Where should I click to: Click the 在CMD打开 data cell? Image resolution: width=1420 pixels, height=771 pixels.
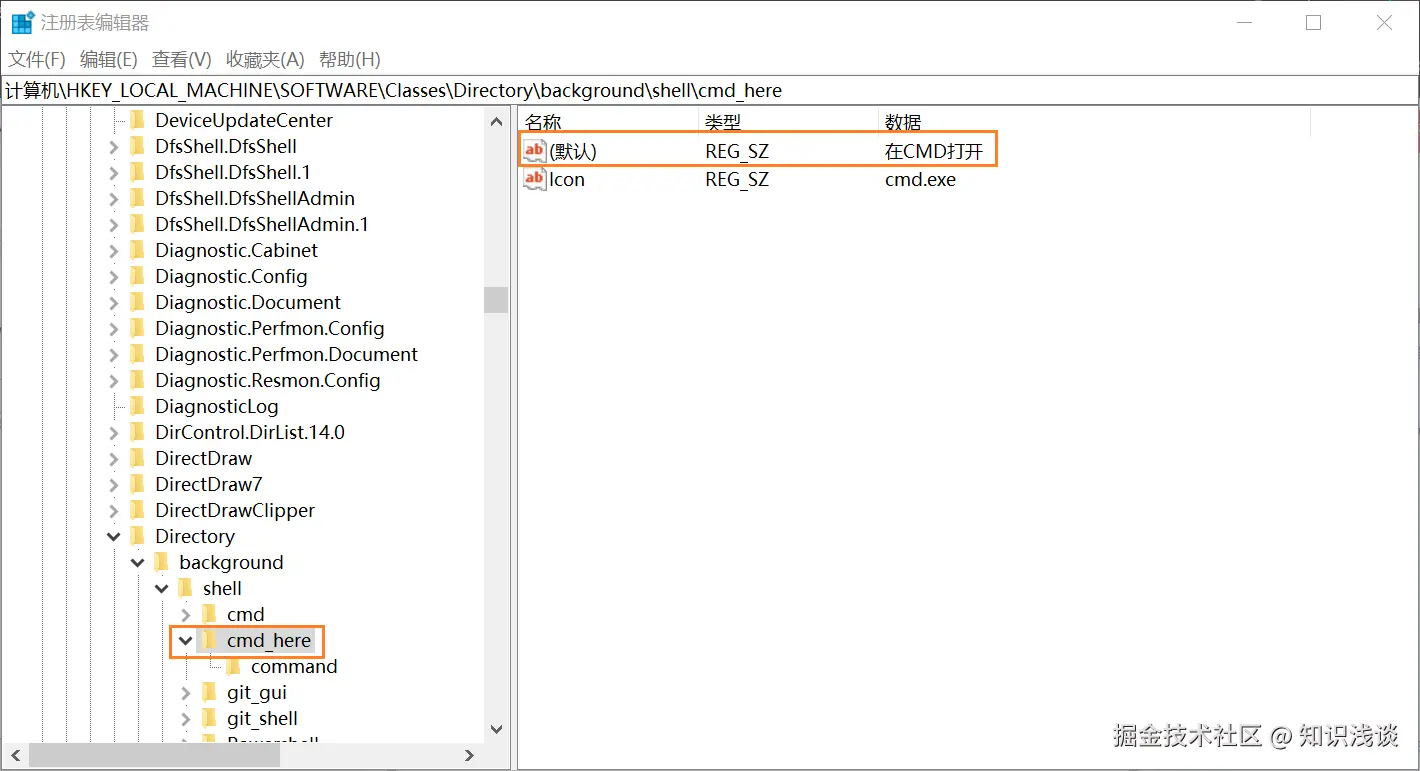pyautogui.click(x=934, y=151)
